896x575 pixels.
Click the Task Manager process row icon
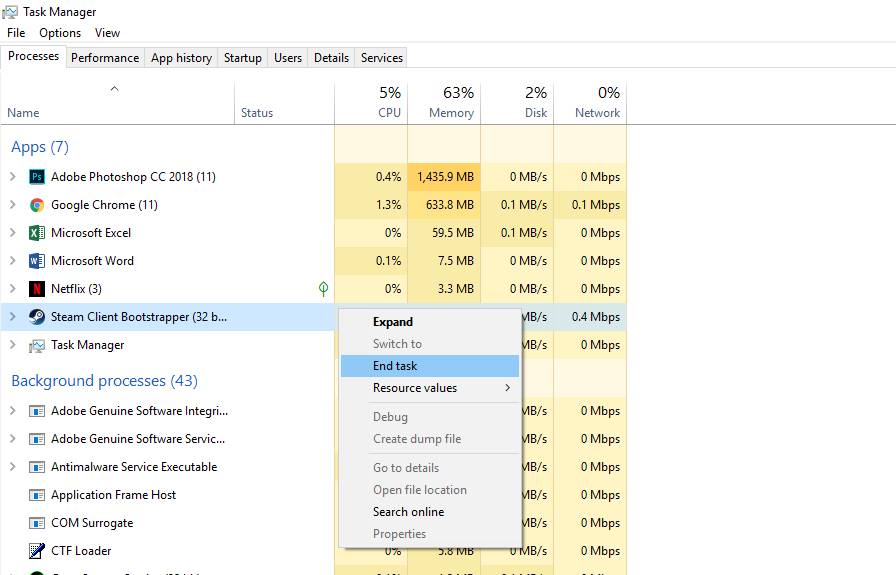[x=37, y=345]
